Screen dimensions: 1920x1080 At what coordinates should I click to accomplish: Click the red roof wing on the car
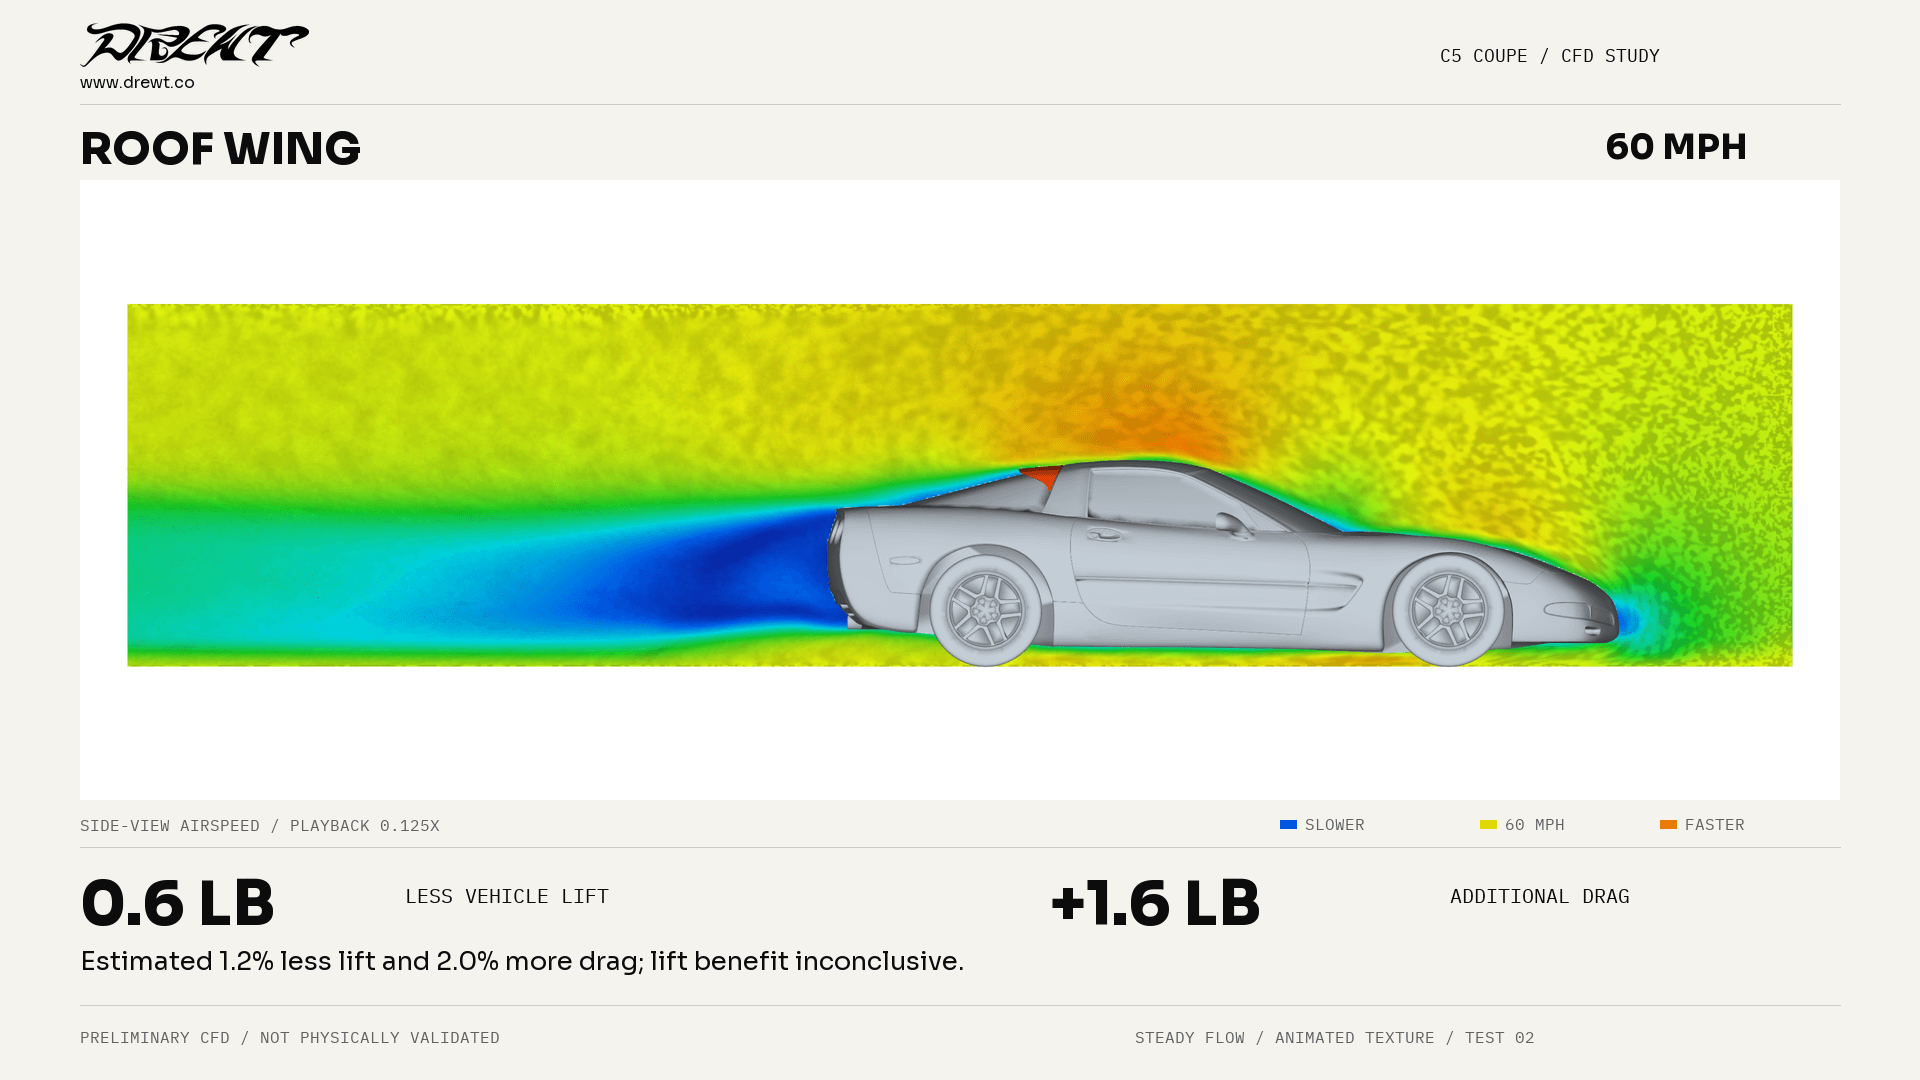(x=1042, y=476)
